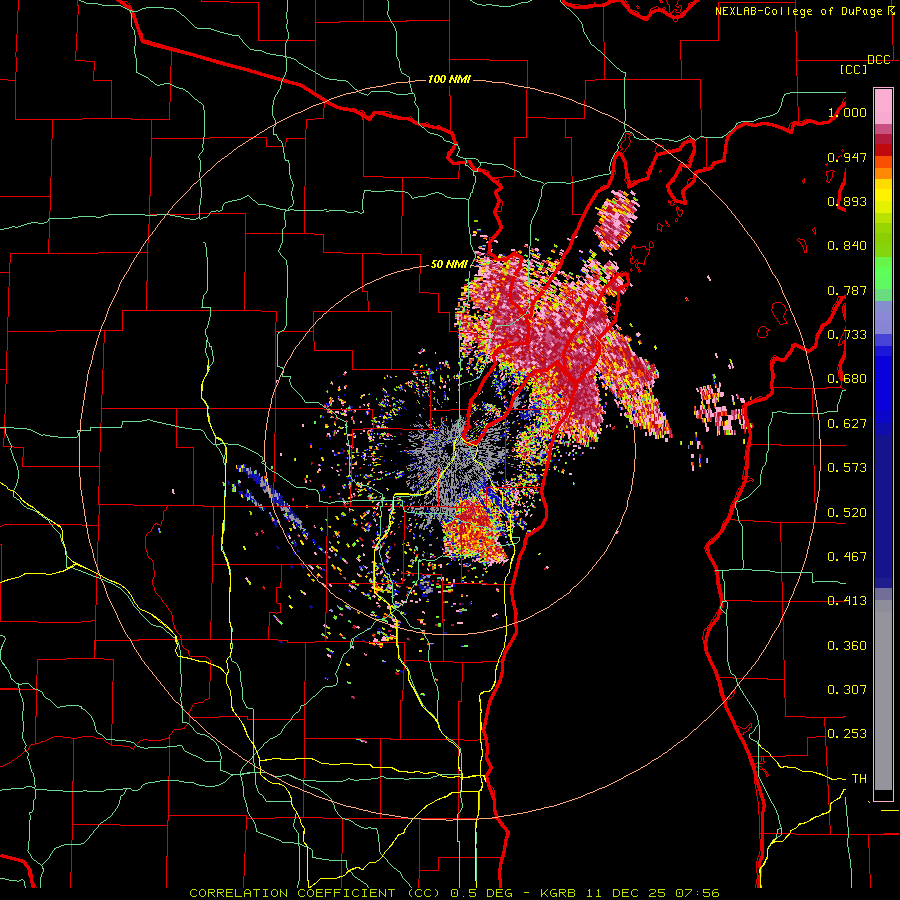Image resolution: width=900 pixels, height=900 pixels.
Task: Click the pink segment of the color bar
Action: click(883, 106)
